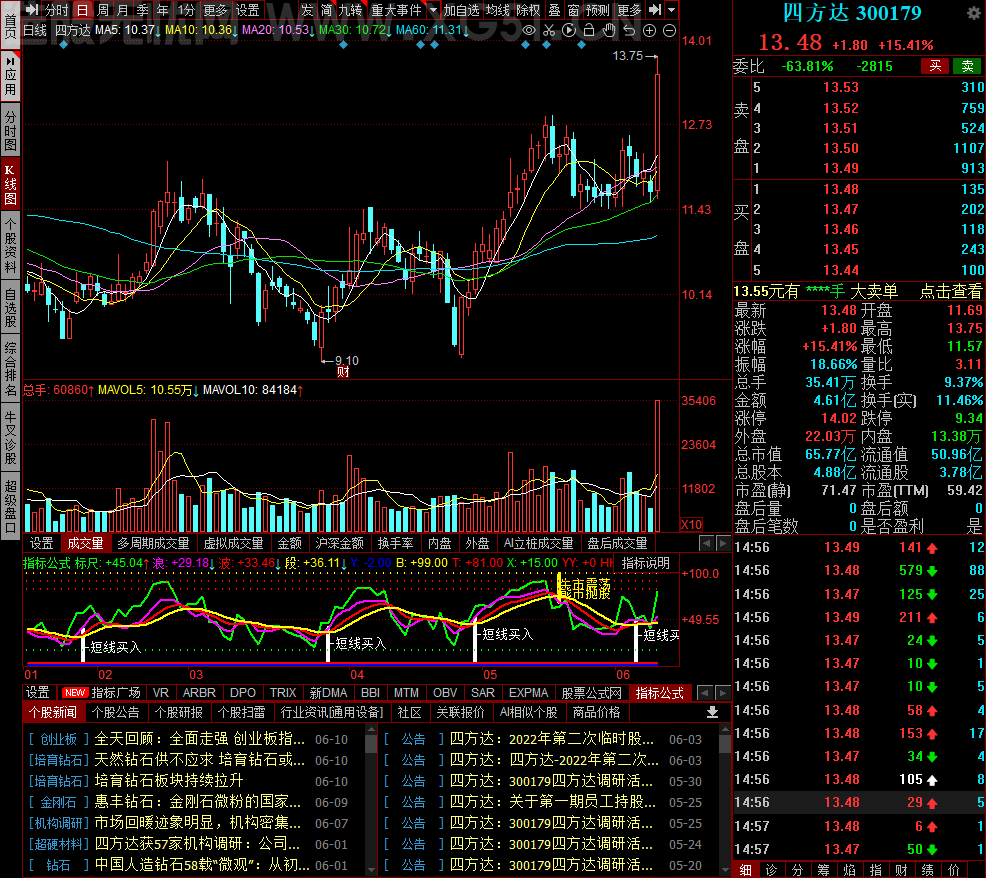Select the 周 weekly period button
986x878 pixels.
point(103,10)
